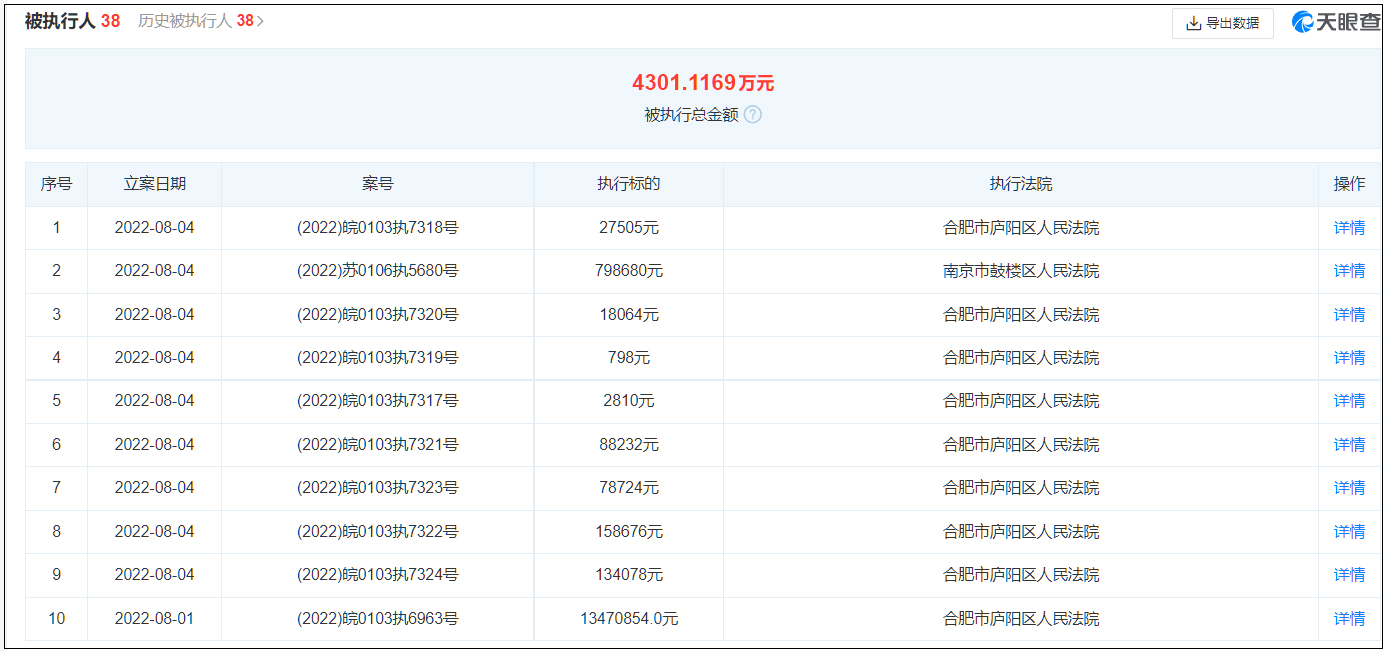The width and height of the screenshot is (1386, 651).
Task: Click the 执行标的 column header
Action: [x=629, y=184]
